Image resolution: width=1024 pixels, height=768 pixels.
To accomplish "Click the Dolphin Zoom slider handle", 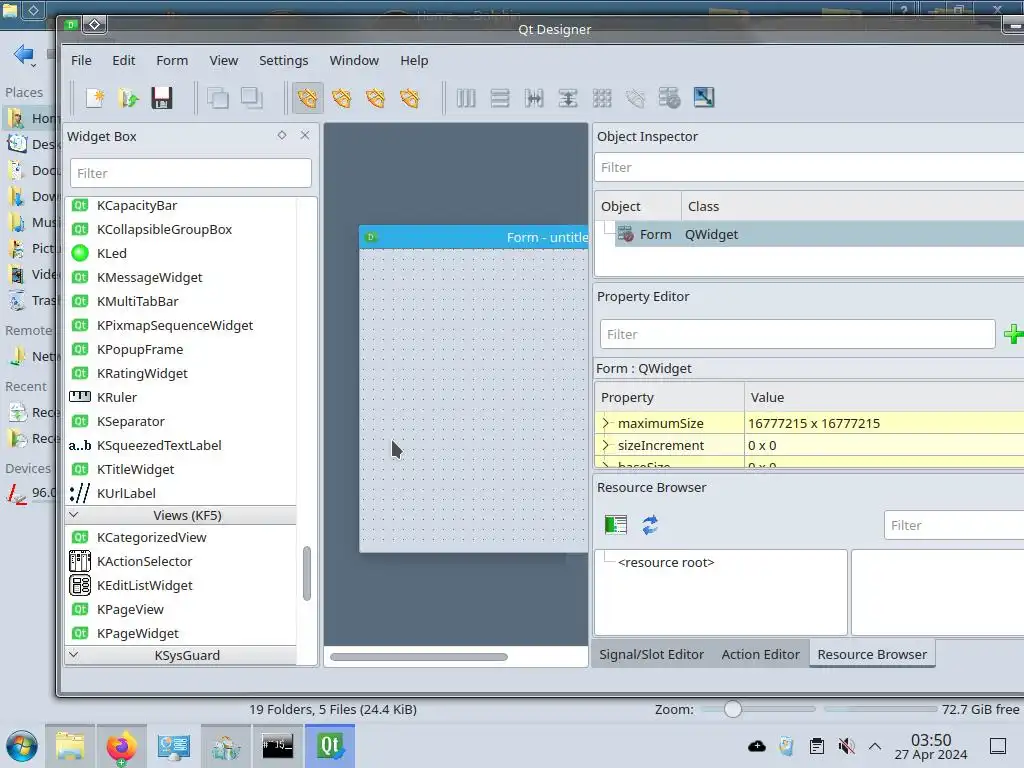I will pyautogui.click(x=733, y=709).
